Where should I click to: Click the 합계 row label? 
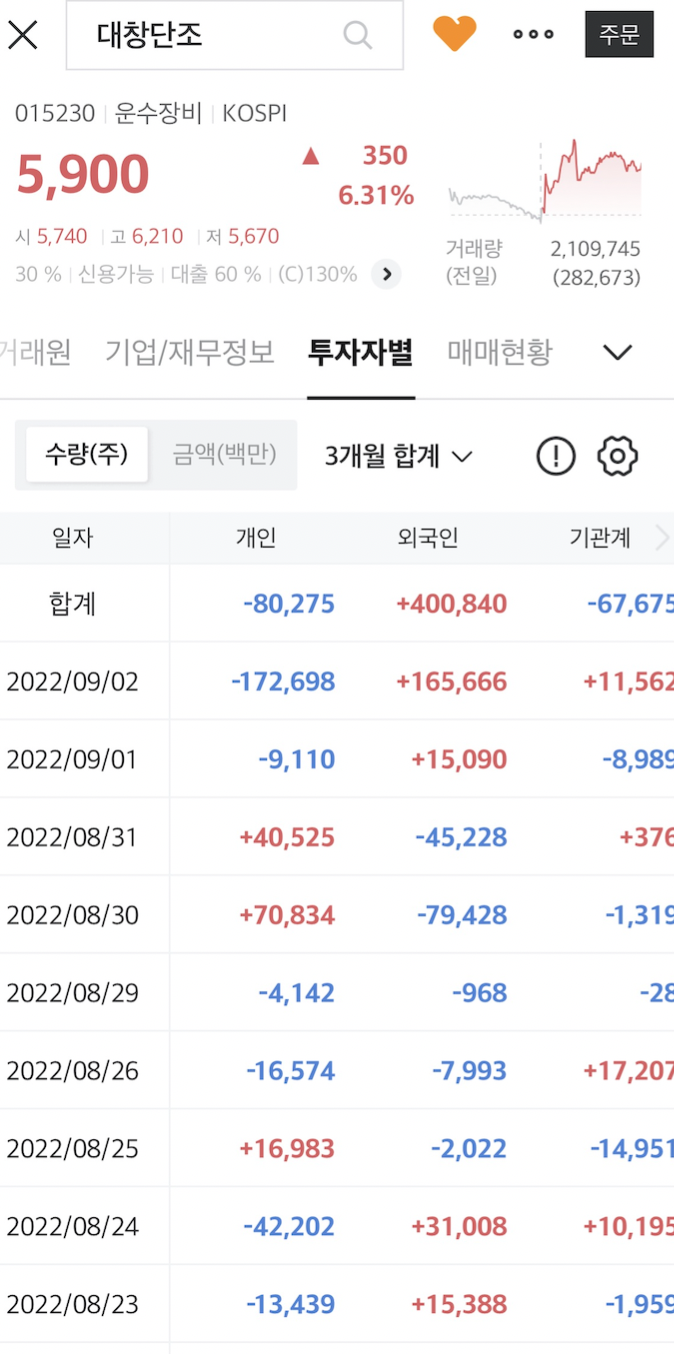pos(72,604)
